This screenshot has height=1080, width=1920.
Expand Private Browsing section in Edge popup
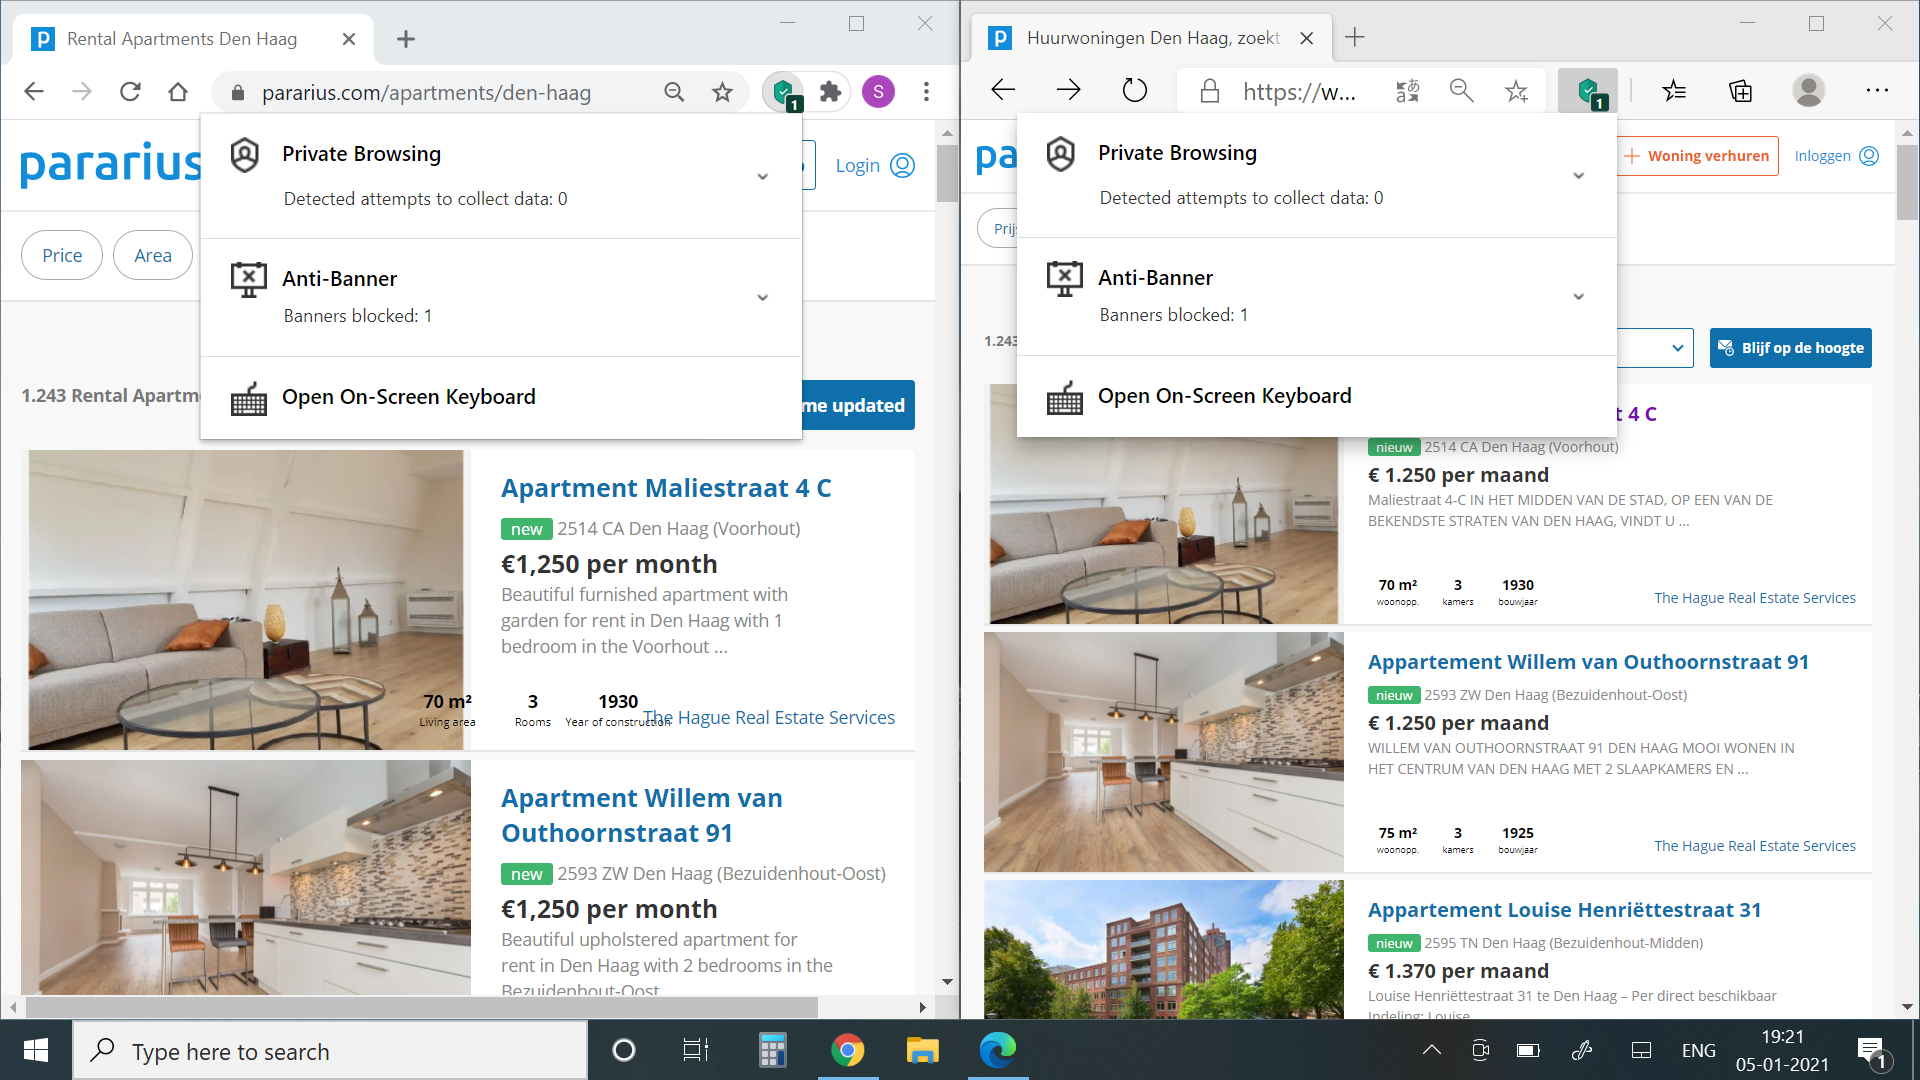click(x=1578, y=175)
